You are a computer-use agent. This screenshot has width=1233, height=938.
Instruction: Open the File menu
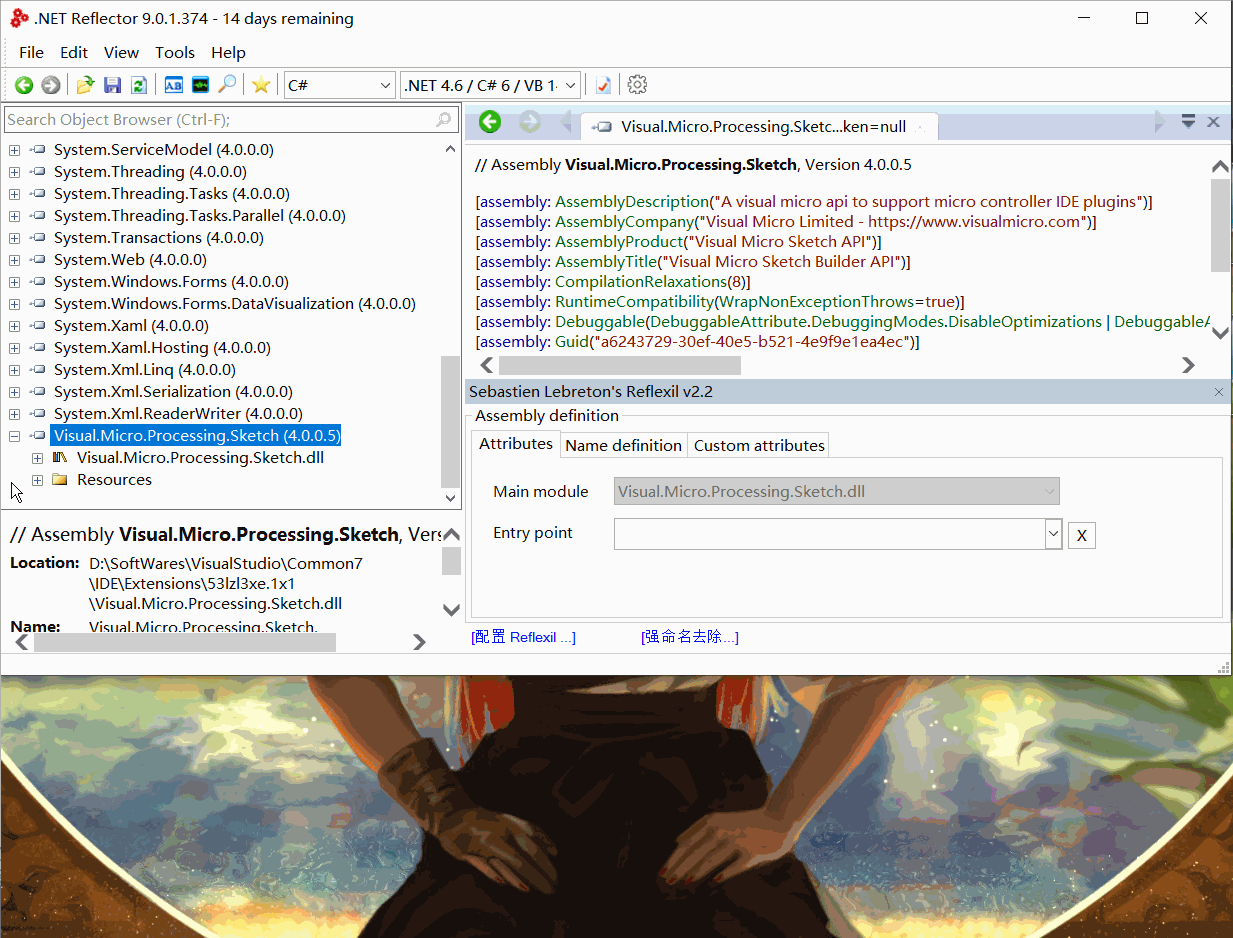pyautogui.click(x=31, y=52)
